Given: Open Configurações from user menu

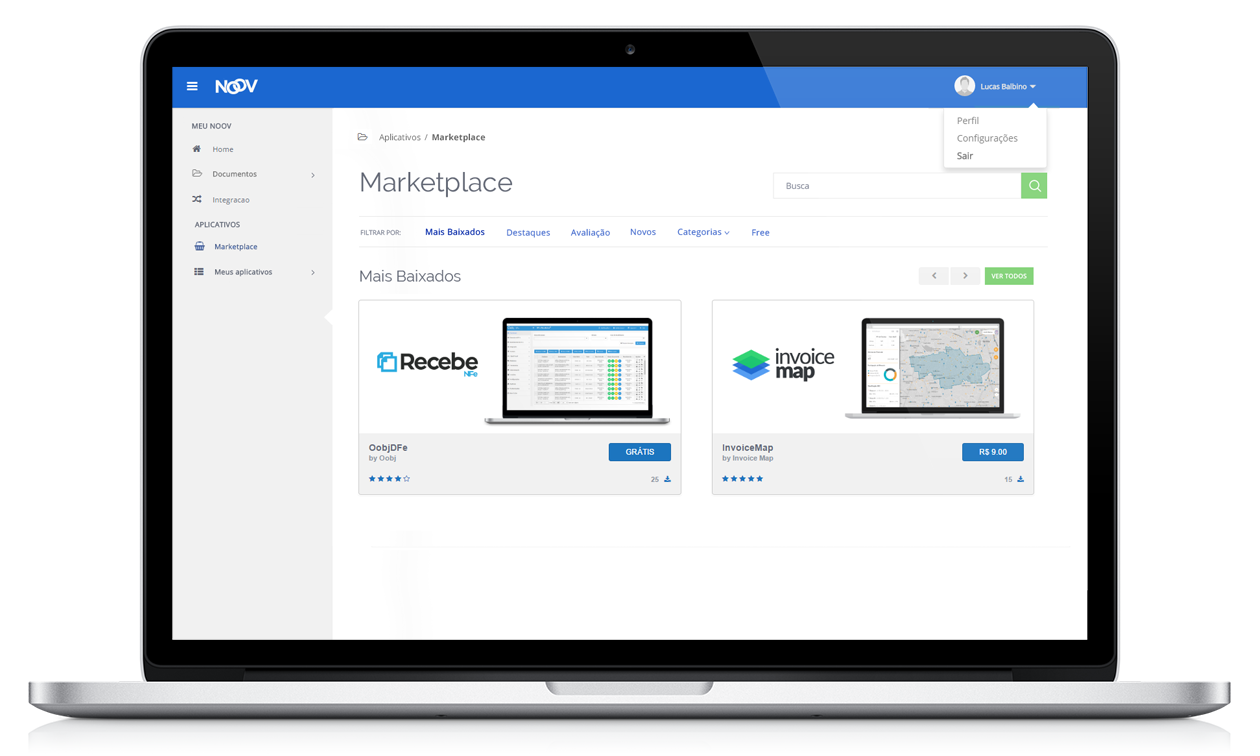Looking at the screenshot, I should click(987, 138).
